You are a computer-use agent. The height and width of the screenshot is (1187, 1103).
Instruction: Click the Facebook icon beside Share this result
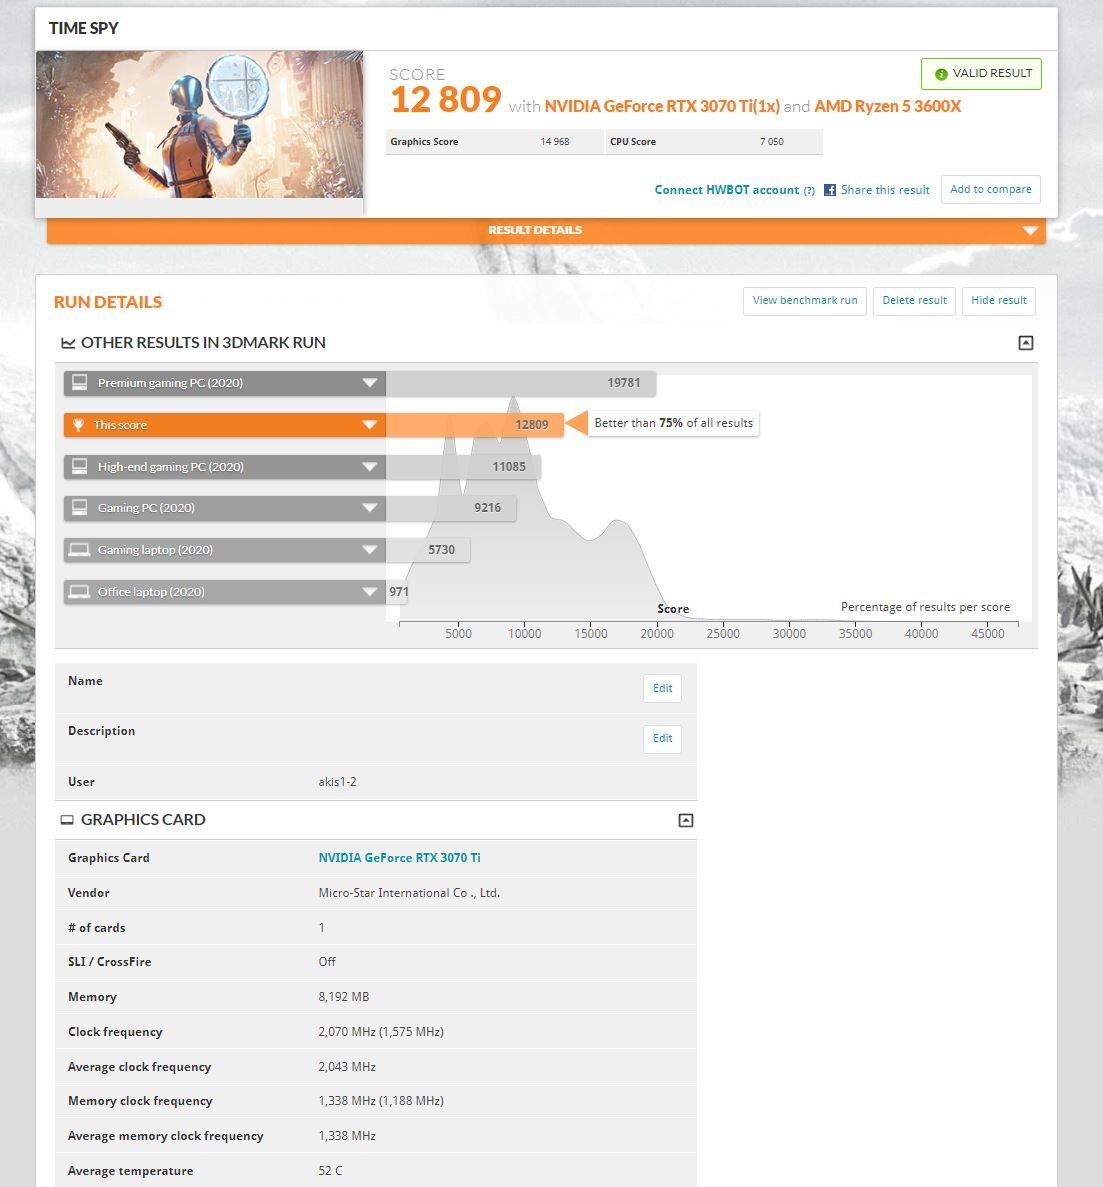point(830,190)
